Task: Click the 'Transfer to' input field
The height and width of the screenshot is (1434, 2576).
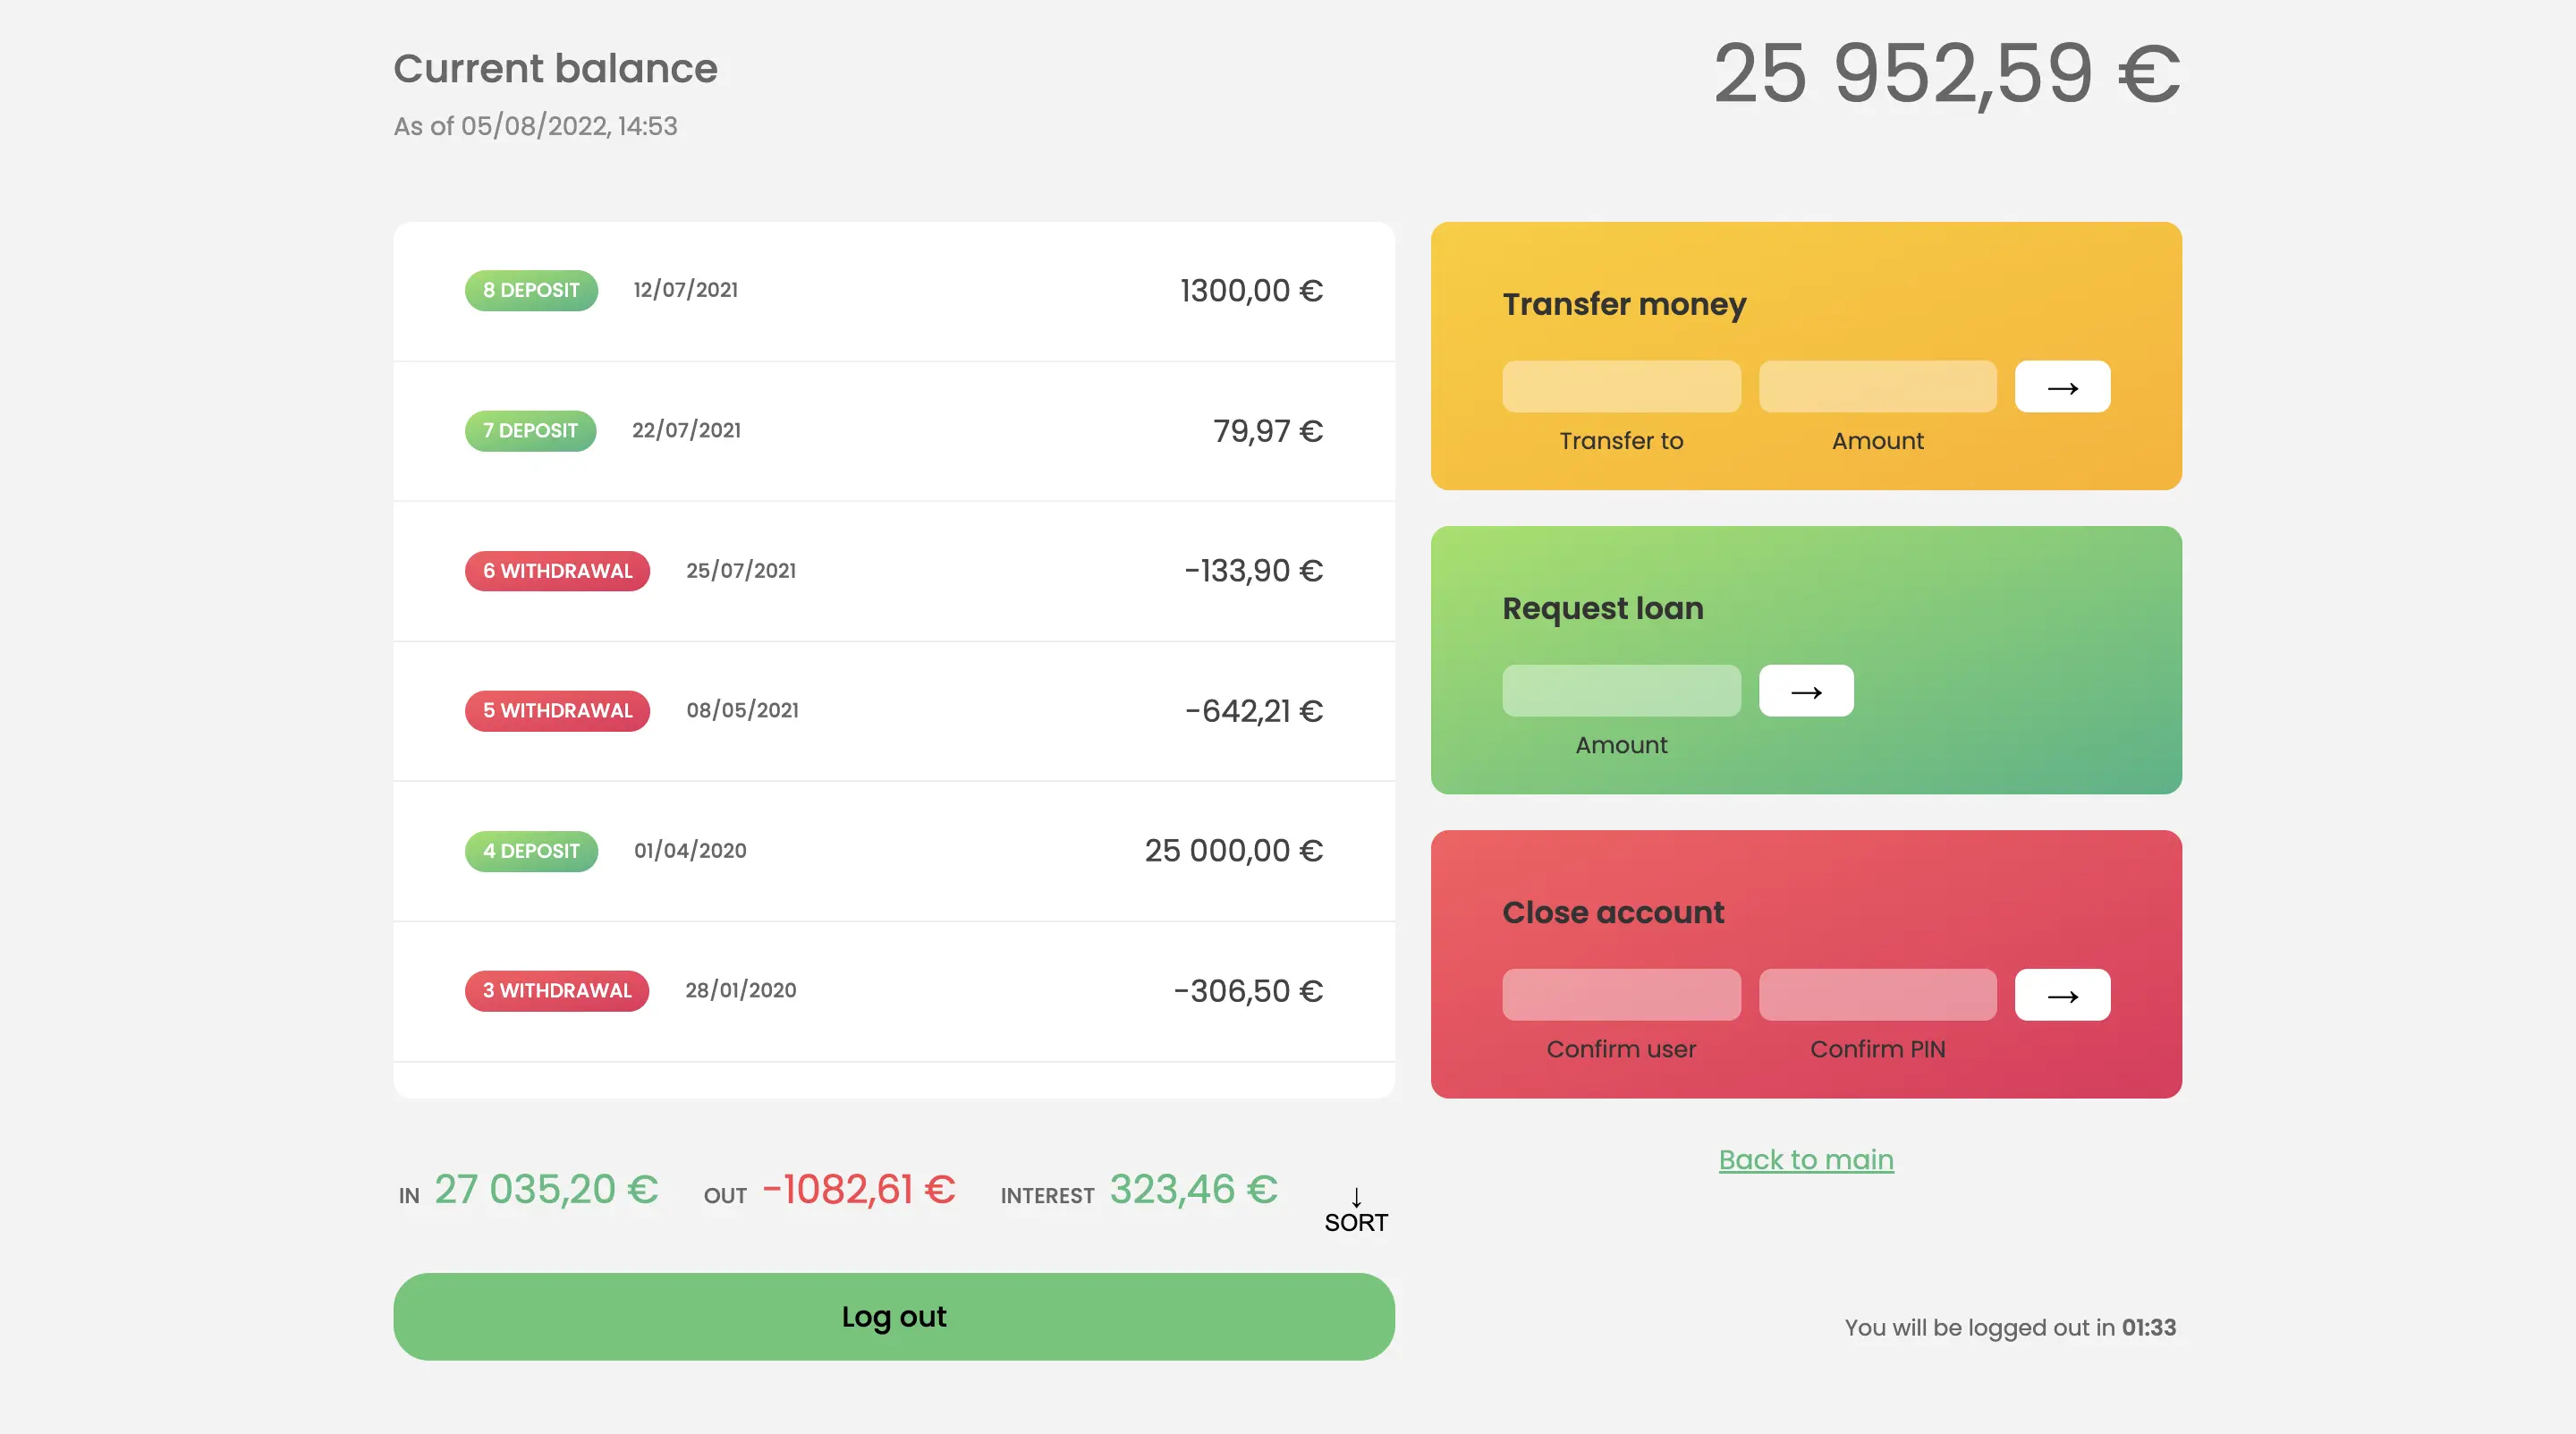Action: click(x=1621, y=387)
